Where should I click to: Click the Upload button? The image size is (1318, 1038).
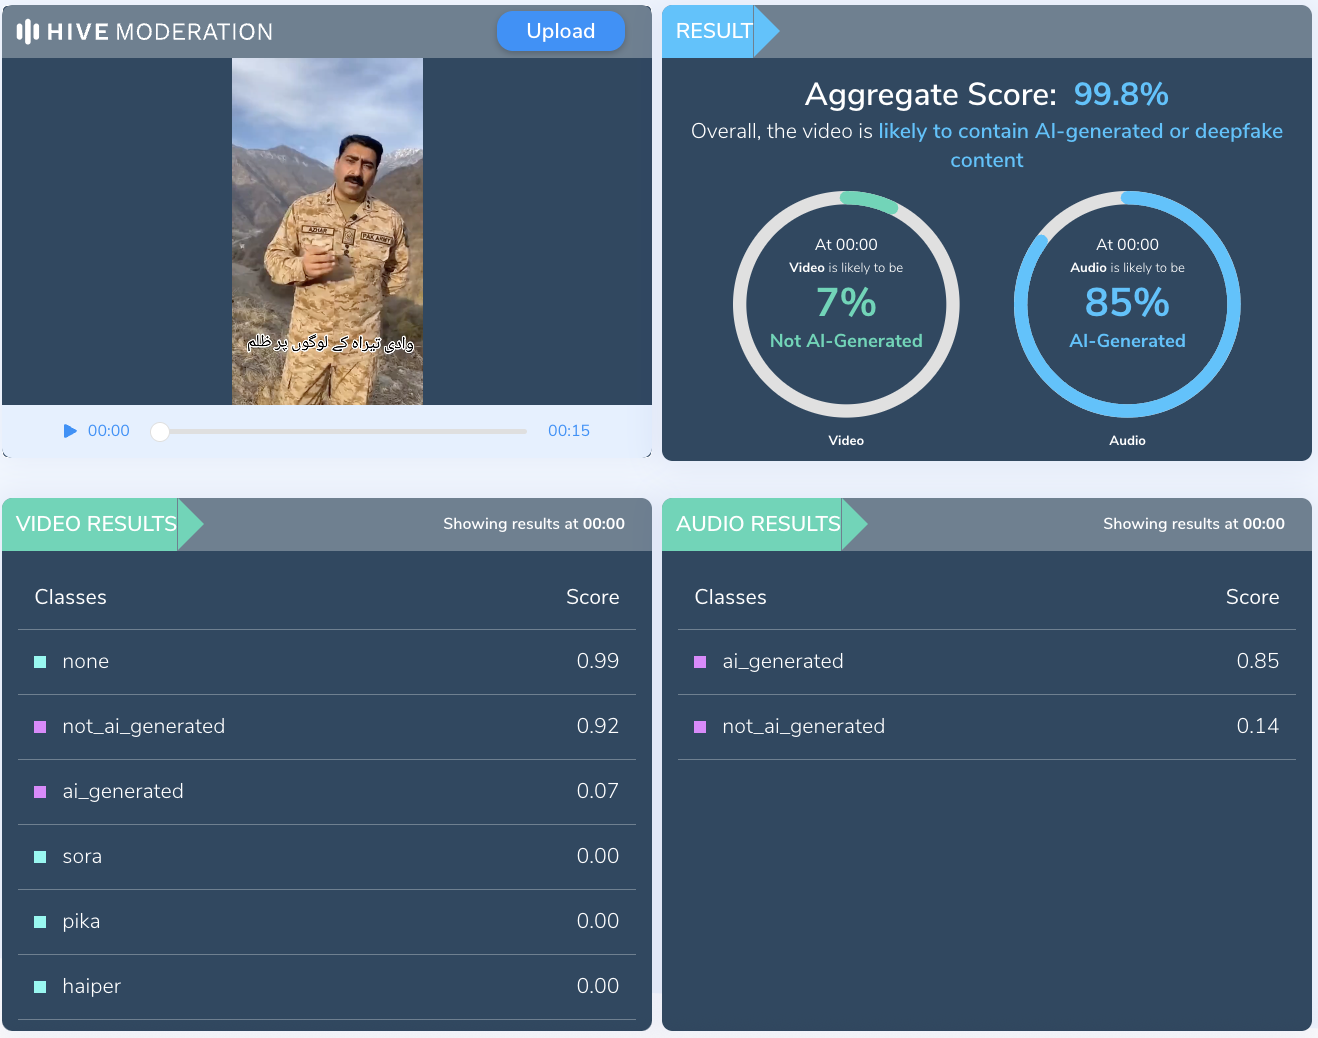[x=560, y=31]
